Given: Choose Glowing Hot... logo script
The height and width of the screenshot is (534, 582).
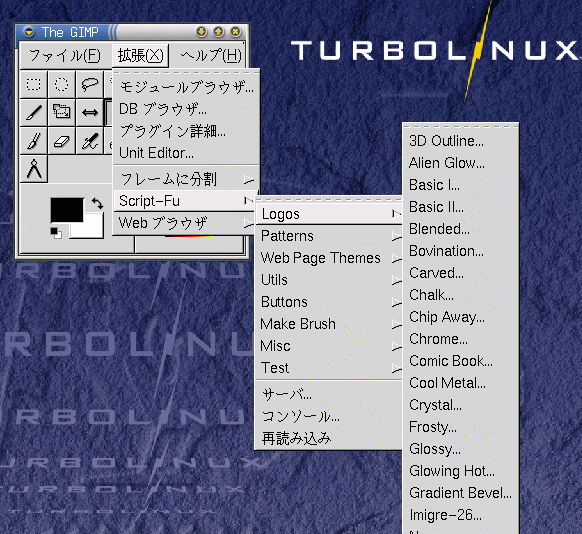Looking at the screenshot, I should (460, 471).
